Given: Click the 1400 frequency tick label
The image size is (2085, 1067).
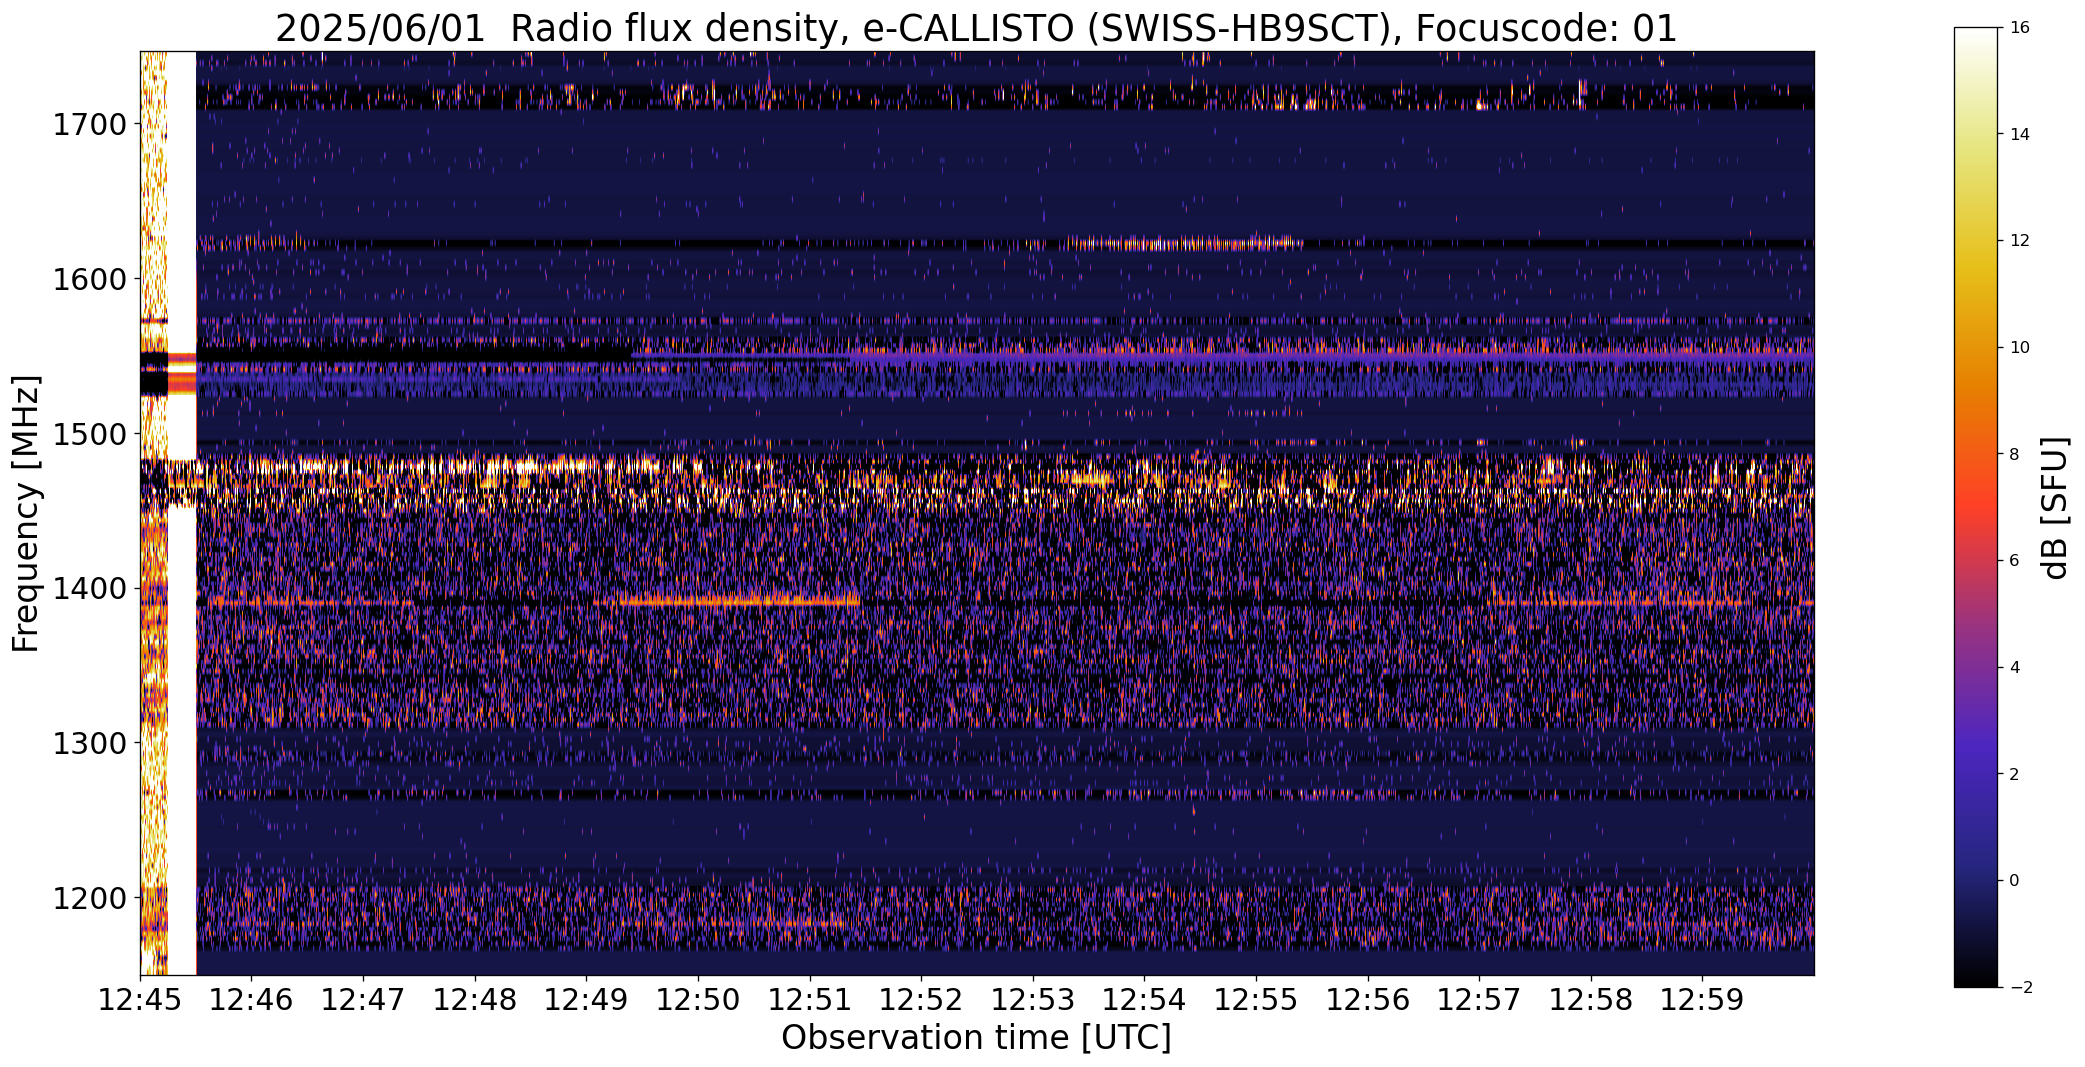Looking at the screenshot, I should click(89, 589).
